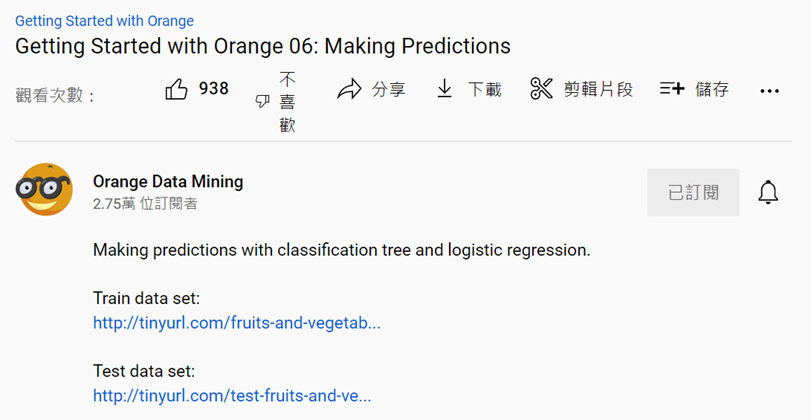Open the Orange Data Mining channel avatar
The image size is (811, 420).
click(45, 190)
